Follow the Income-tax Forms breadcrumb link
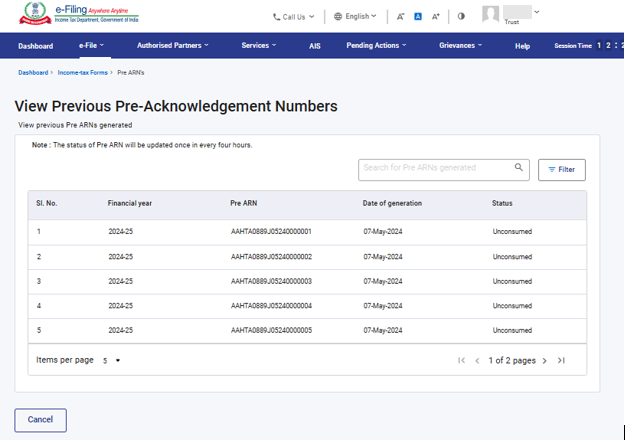This screenshot has width=628, height=446. tap(83, 72)
